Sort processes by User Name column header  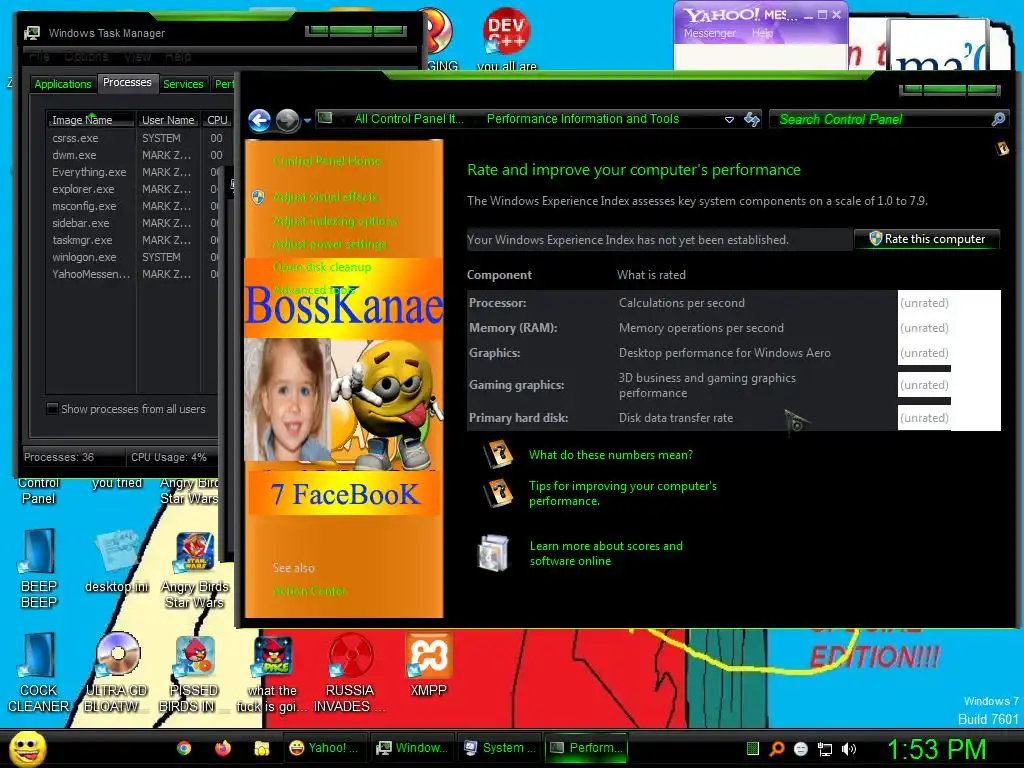(168, 120)
